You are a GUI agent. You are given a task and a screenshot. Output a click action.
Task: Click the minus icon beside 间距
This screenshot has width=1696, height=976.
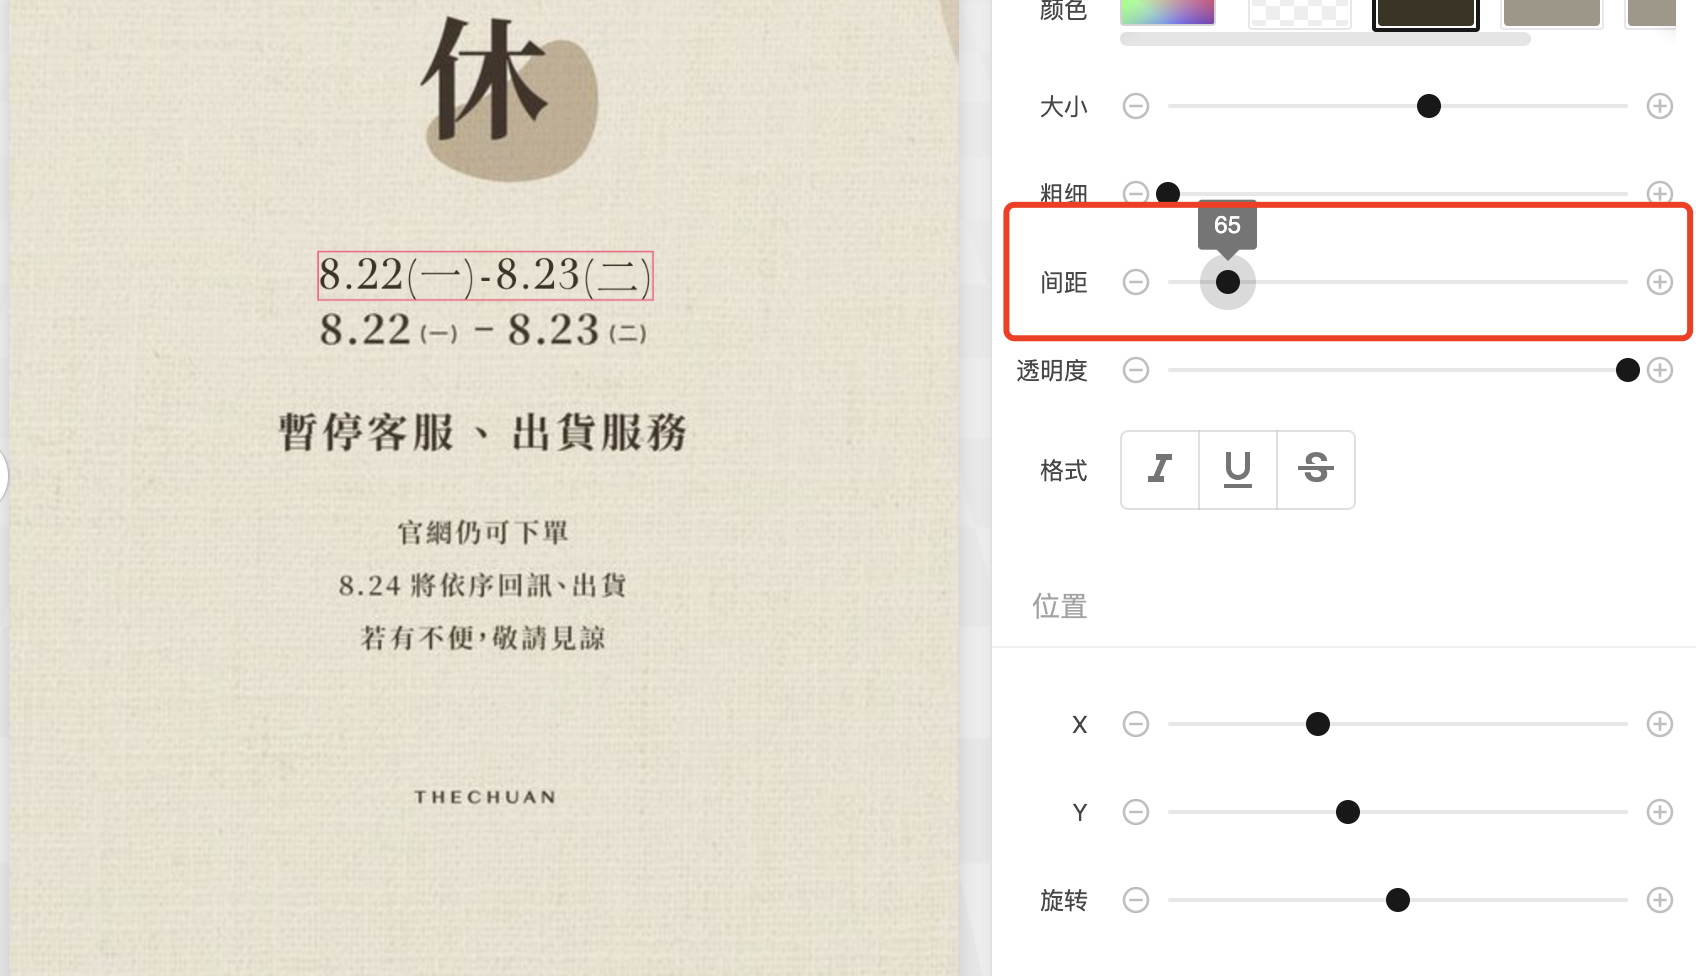(x=1136, y=282)
